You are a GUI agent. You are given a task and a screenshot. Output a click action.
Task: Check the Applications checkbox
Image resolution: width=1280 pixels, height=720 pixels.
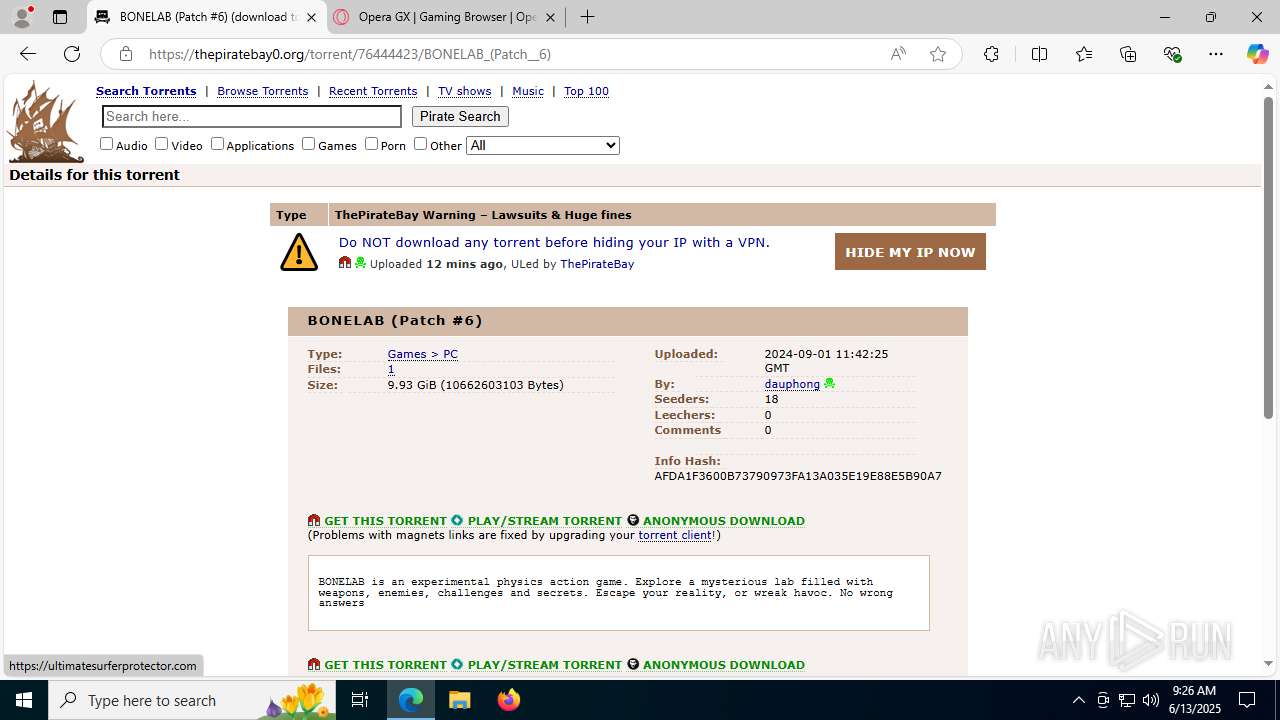point(217,144)
